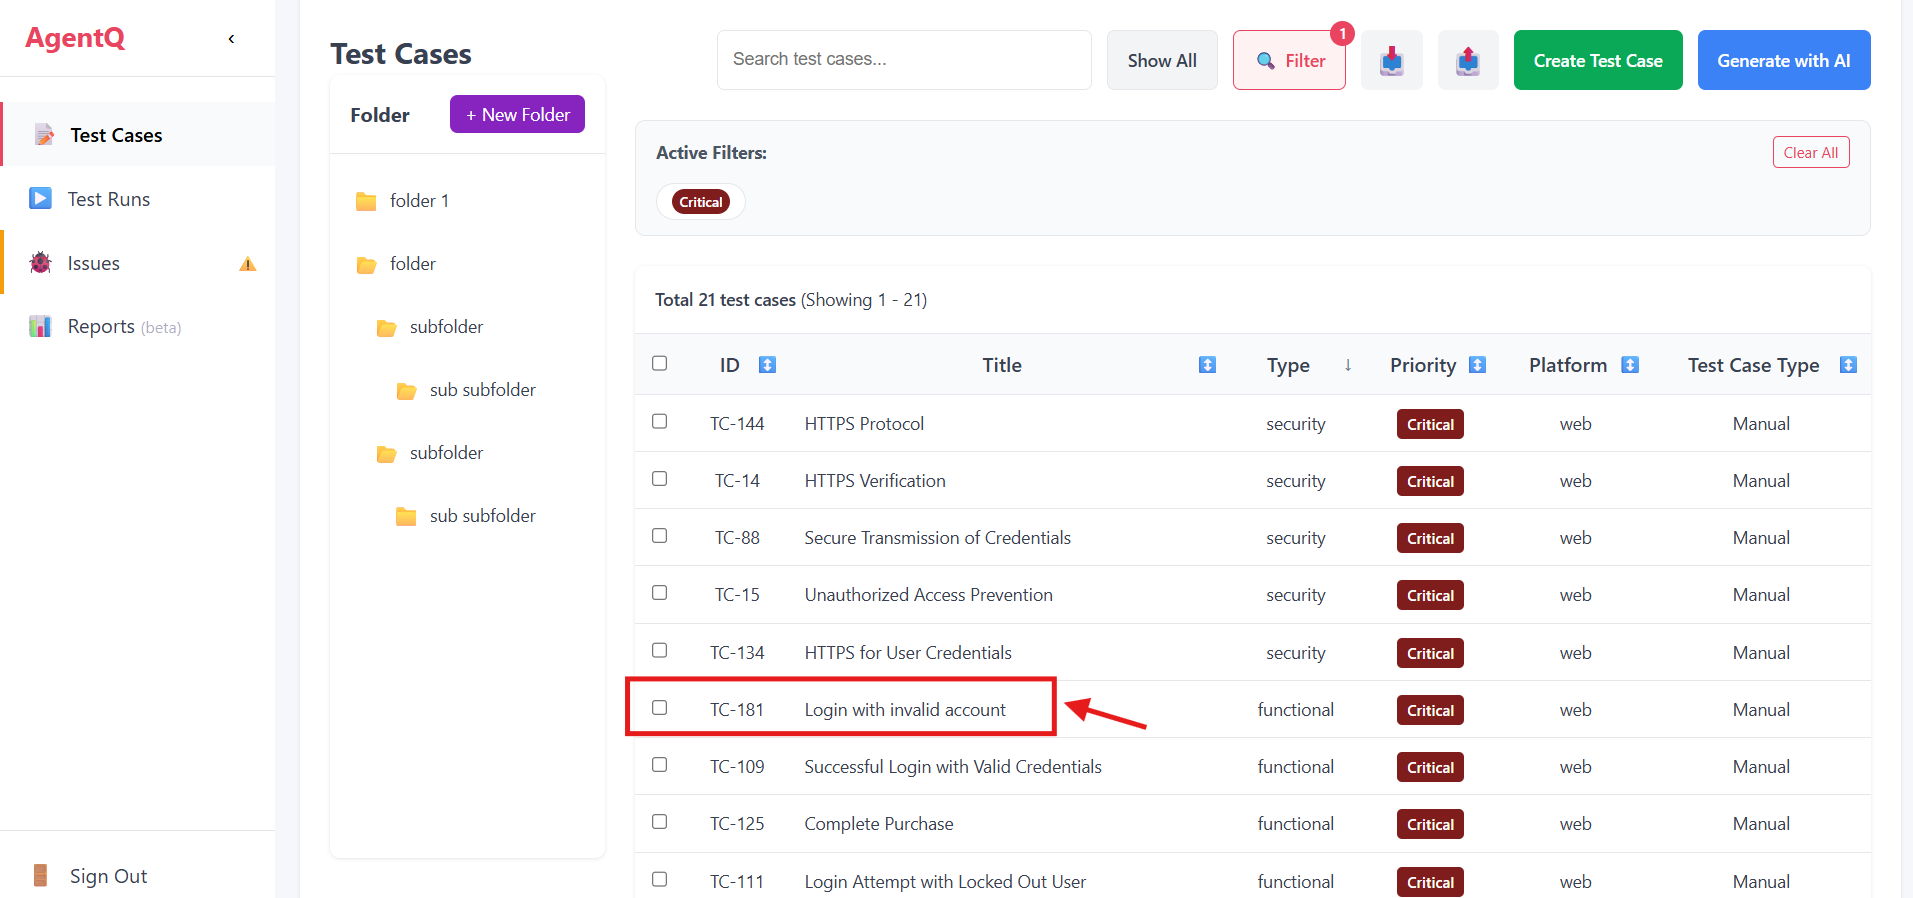The width and height of the screenshot is (1913, 898).
Task: Select the TC-181 row checkbox
Action: (660, 708)
